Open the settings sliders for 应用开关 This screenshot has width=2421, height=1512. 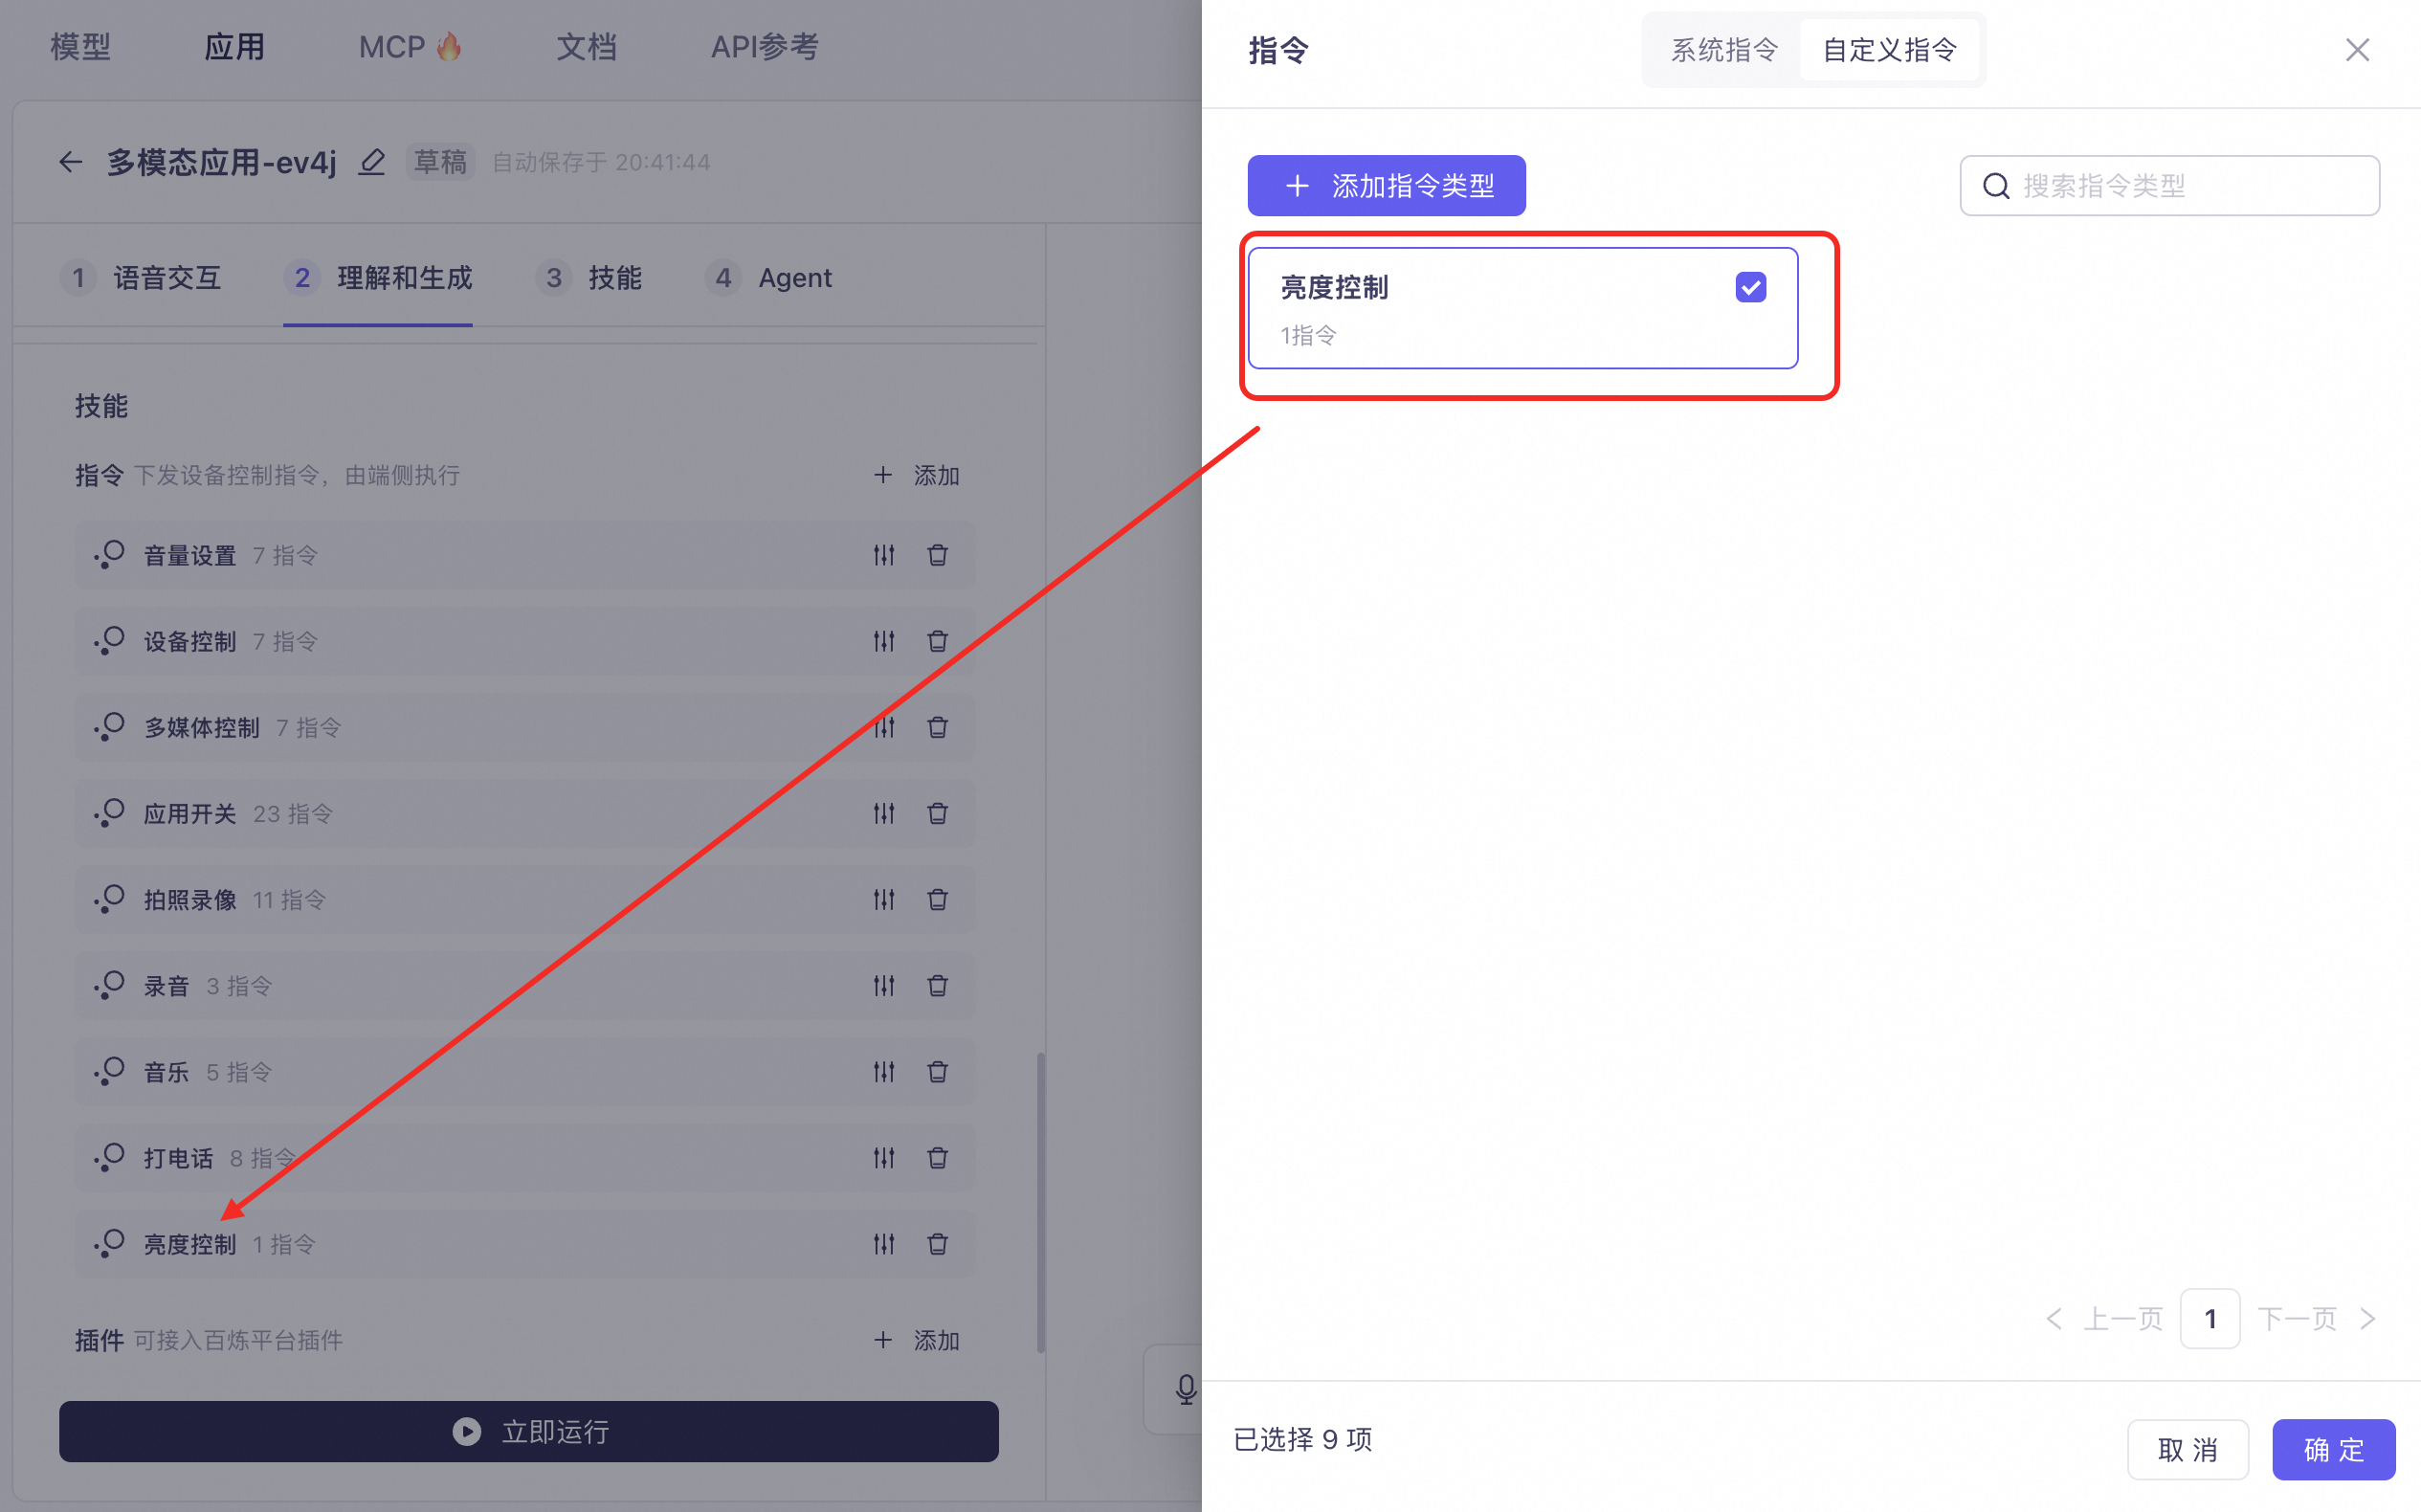[x=883, y=813]
